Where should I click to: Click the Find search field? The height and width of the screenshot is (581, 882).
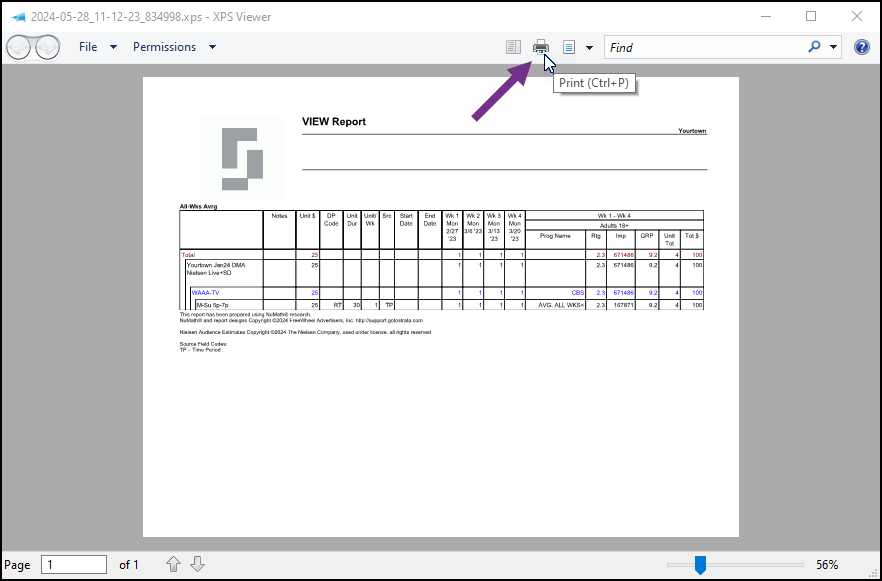[x=705, y=47]
